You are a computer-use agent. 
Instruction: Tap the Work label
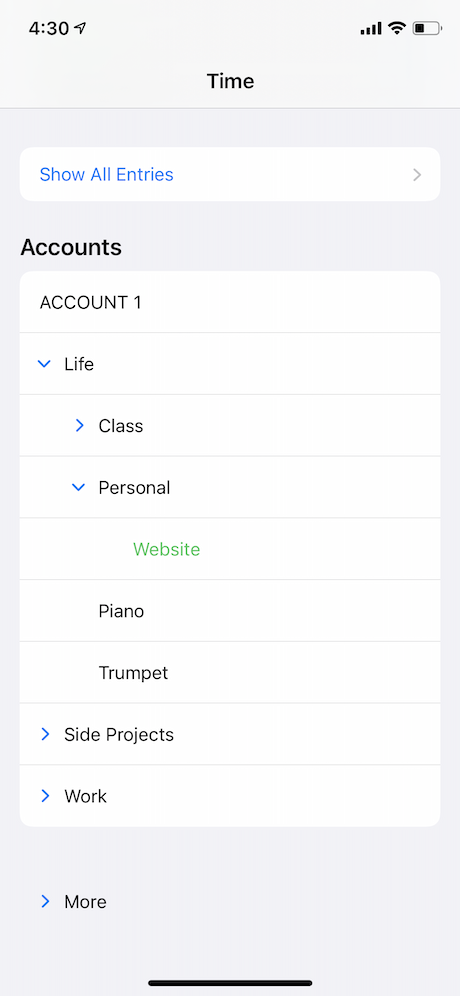pos(85,796)
